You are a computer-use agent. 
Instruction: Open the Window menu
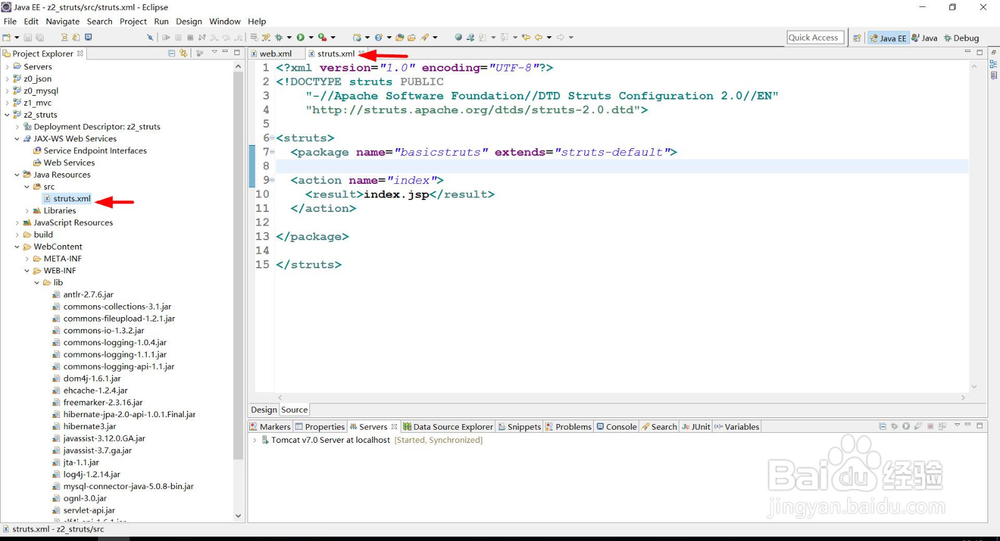224,21
